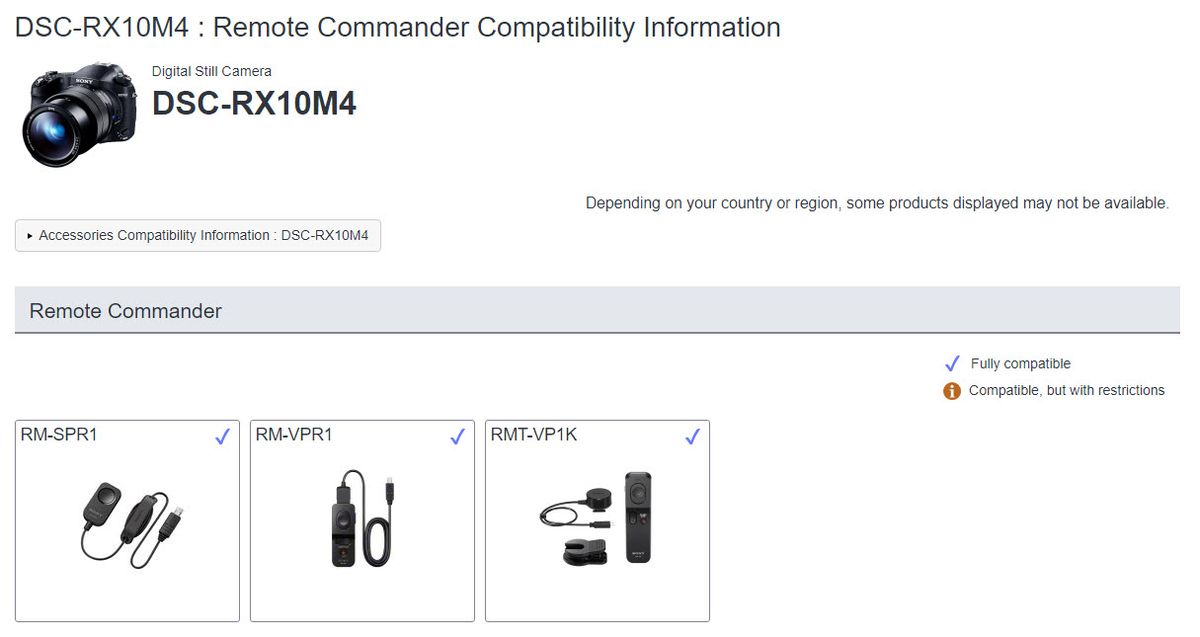Click the Remote Commander section header

coord(126,311)
